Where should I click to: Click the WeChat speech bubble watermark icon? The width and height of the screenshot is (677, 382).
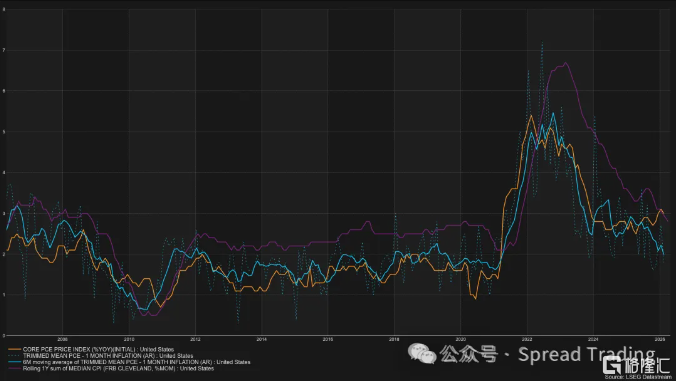click(422, 354)
